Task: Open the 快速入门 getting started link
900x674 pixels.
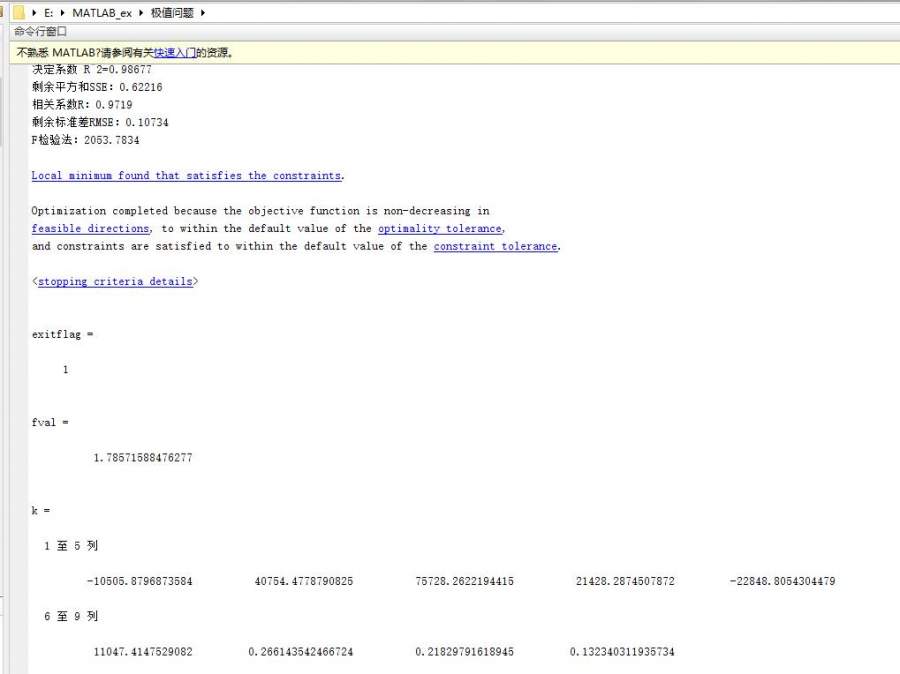Action: [x=175, y=53]
